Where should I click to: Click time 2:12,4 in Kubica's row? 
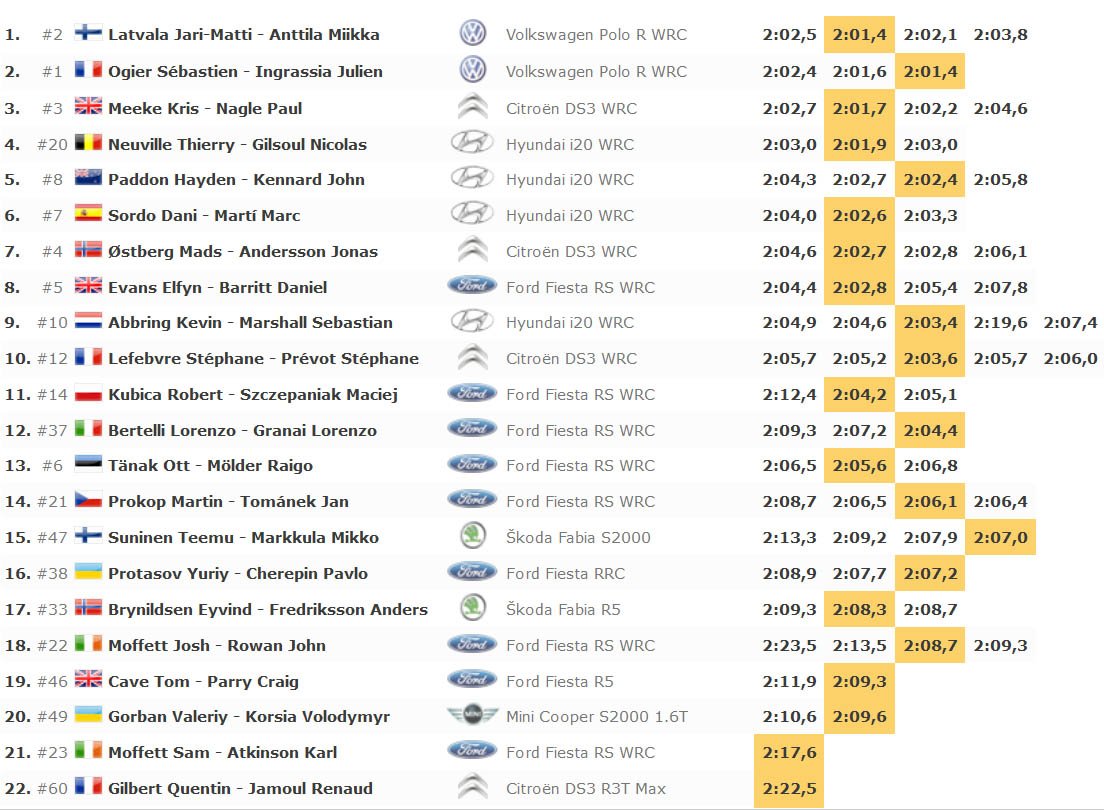(789, 394)
